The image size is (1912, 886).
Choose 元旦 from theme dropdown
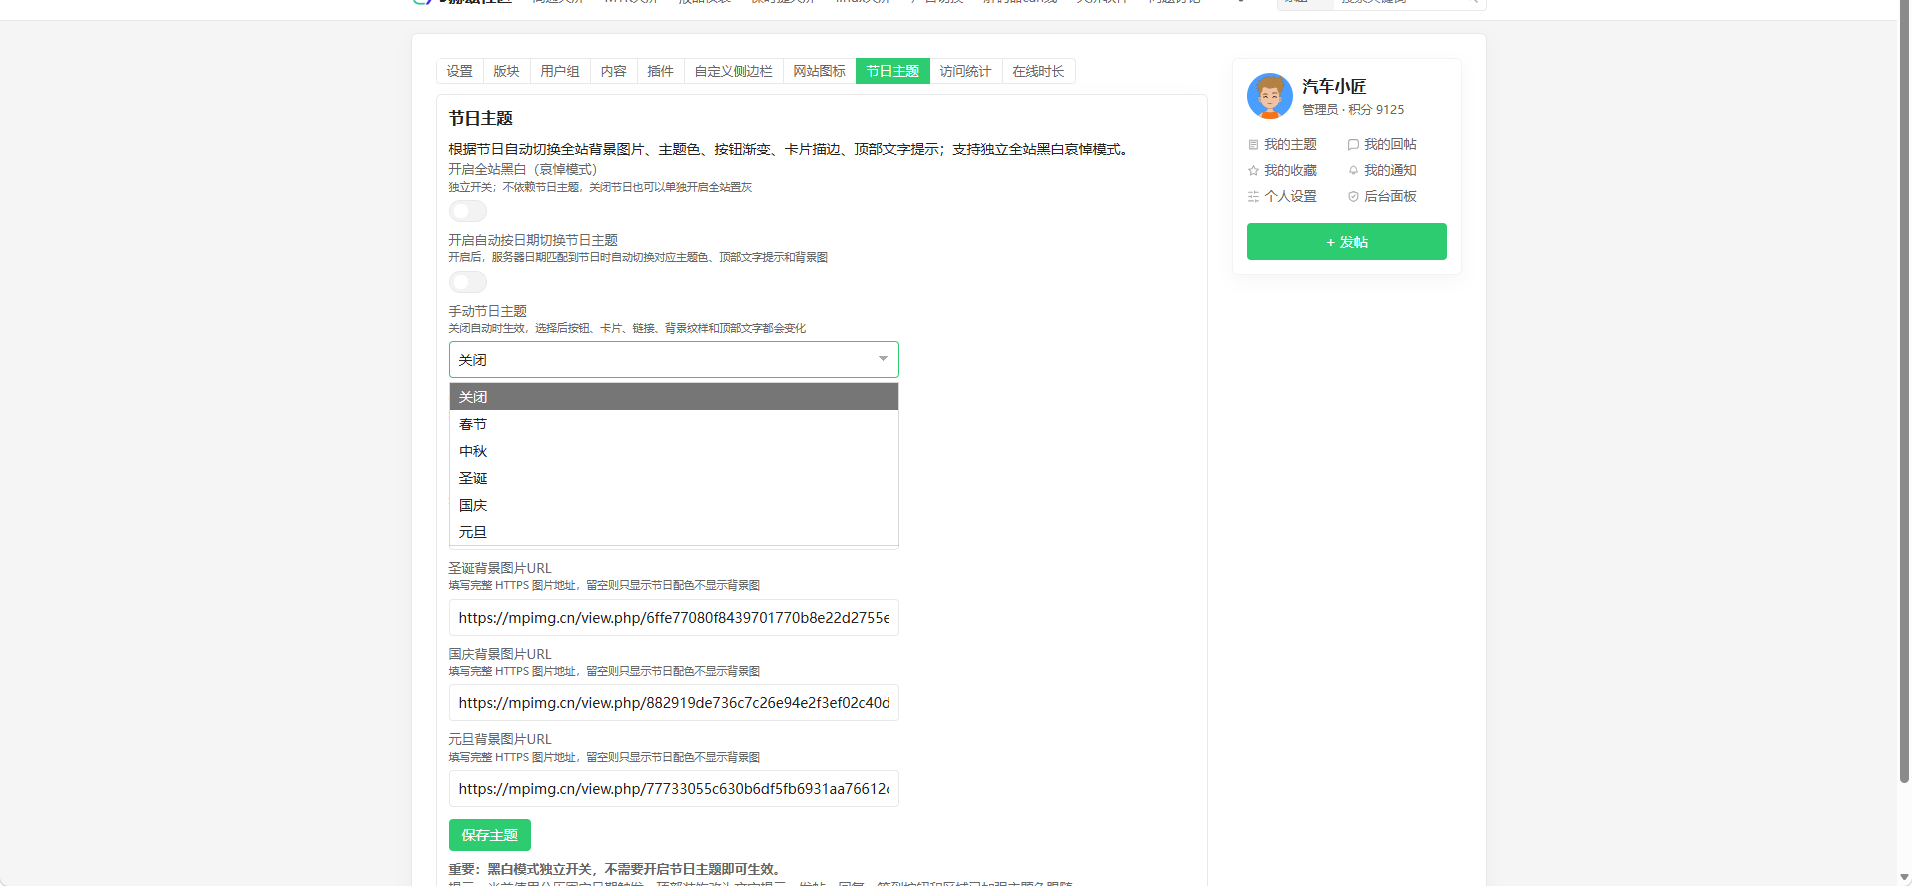tap(674, 532)
